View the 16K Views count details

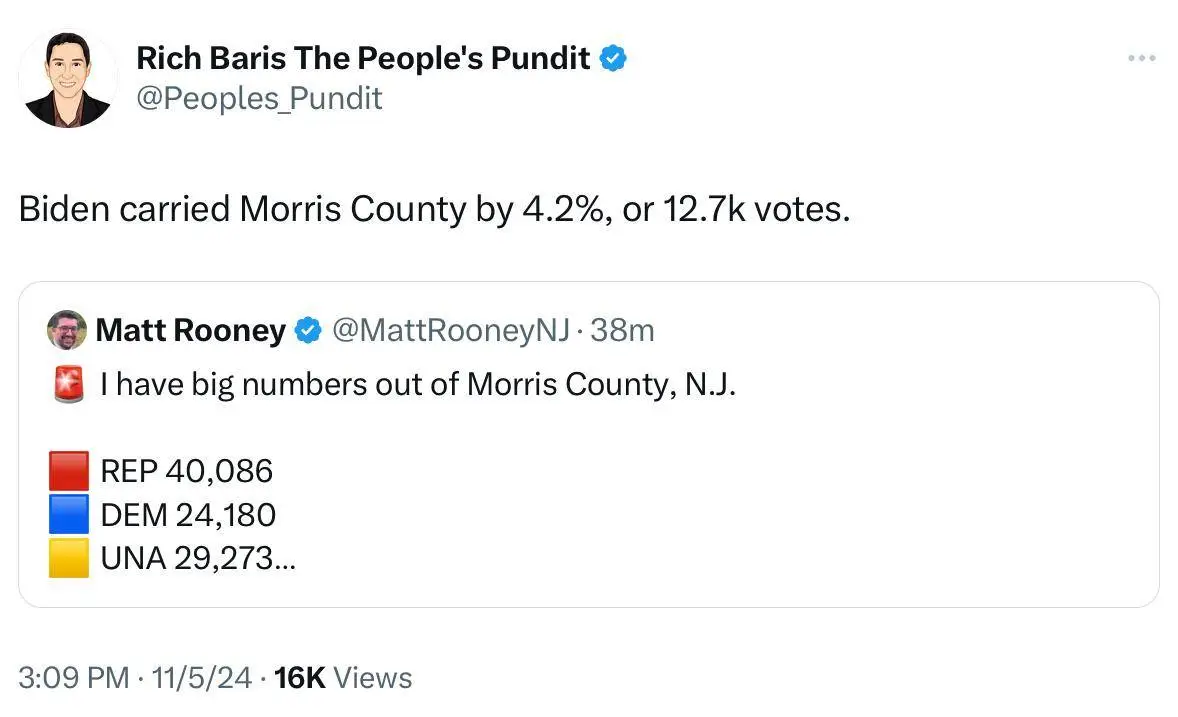coord(343,678)
